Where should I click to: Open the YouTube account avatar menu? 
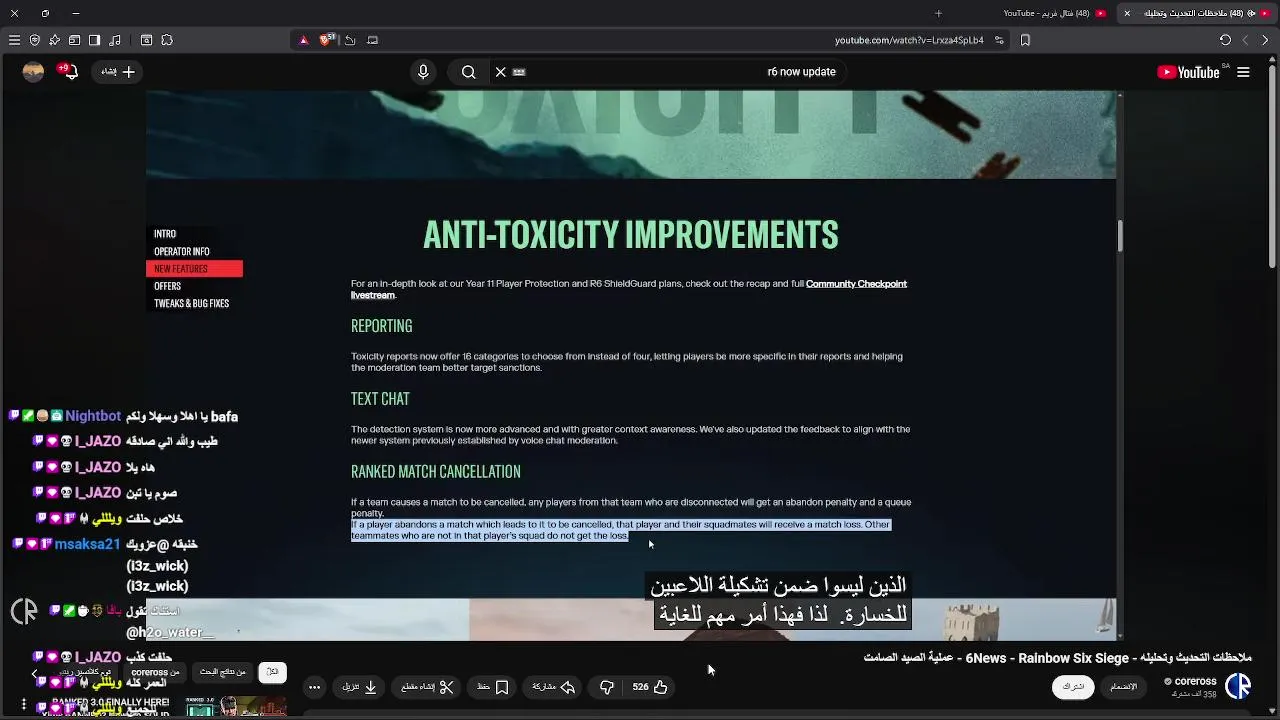[x=33, y=72]
